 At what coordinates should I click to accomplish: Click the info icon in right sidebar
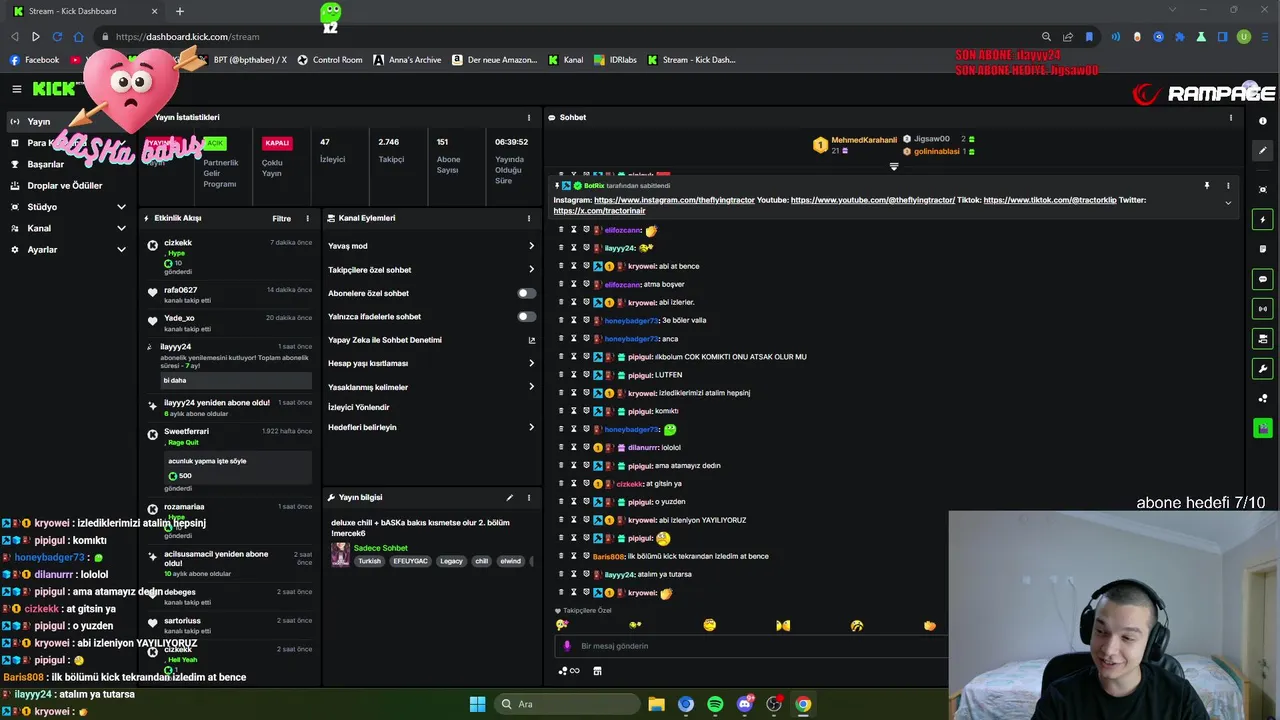(x=1263, y=121)
